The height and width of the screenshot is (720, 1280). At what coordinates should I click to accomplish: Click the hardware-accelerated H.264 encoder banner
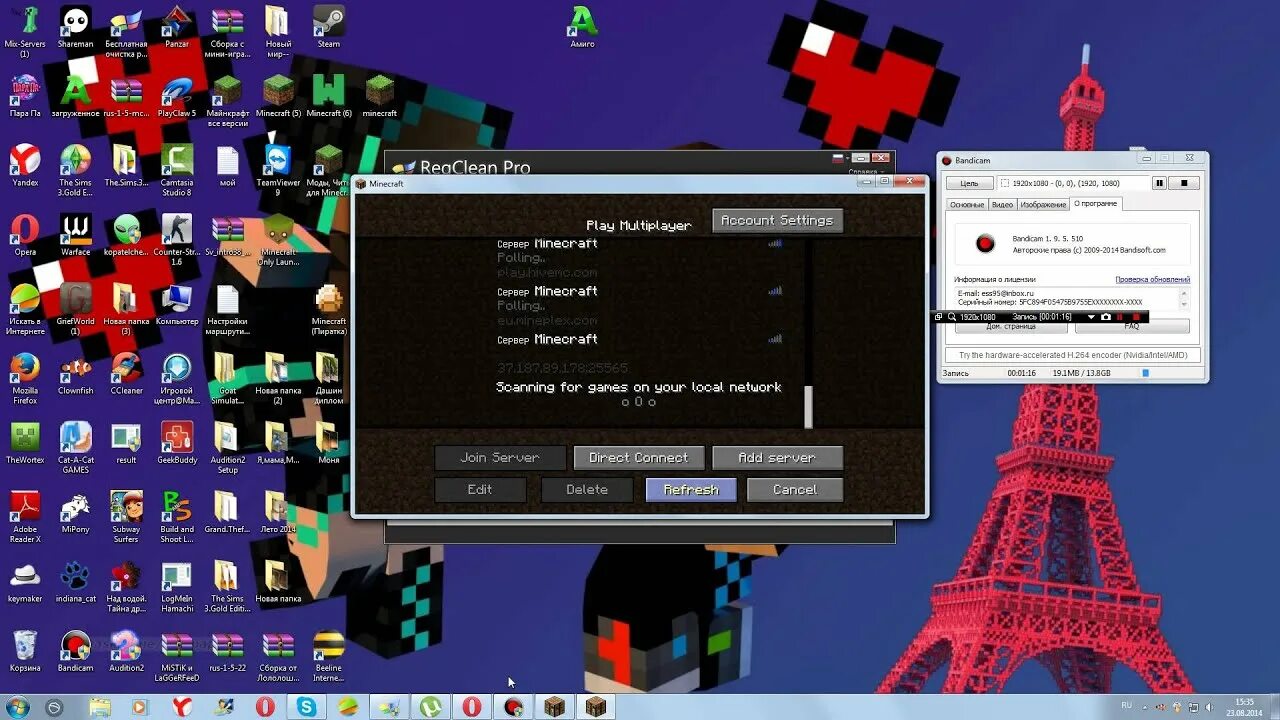pyautogui.click(x=1073, y=355)
